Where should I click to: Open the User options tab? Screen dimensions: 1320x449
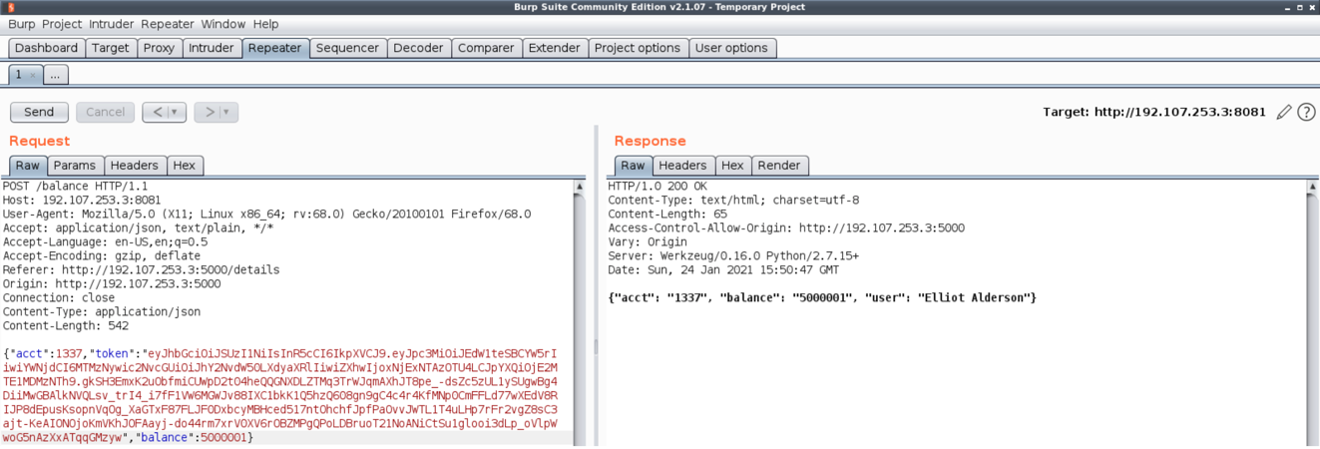pyautogui.click(x=731, y=48)
